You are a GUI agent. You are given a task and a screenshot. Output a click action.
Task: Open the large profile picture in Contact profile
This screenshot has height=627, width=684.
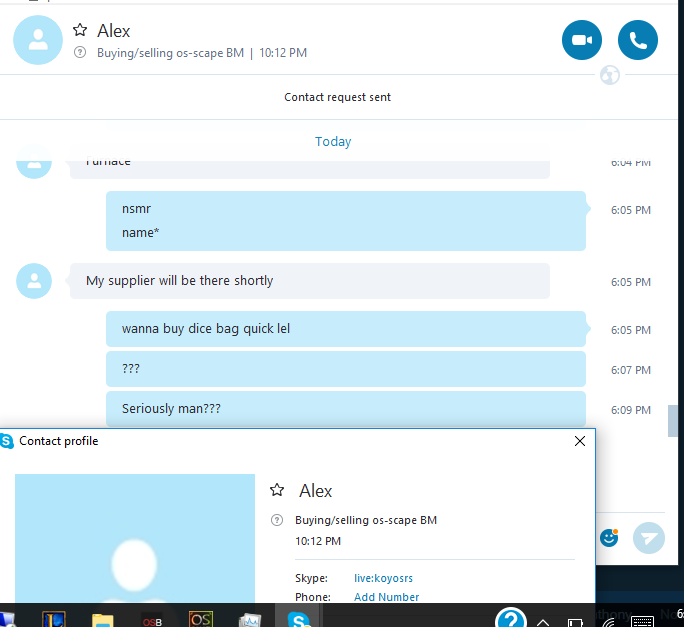click(x=135, y=539)
